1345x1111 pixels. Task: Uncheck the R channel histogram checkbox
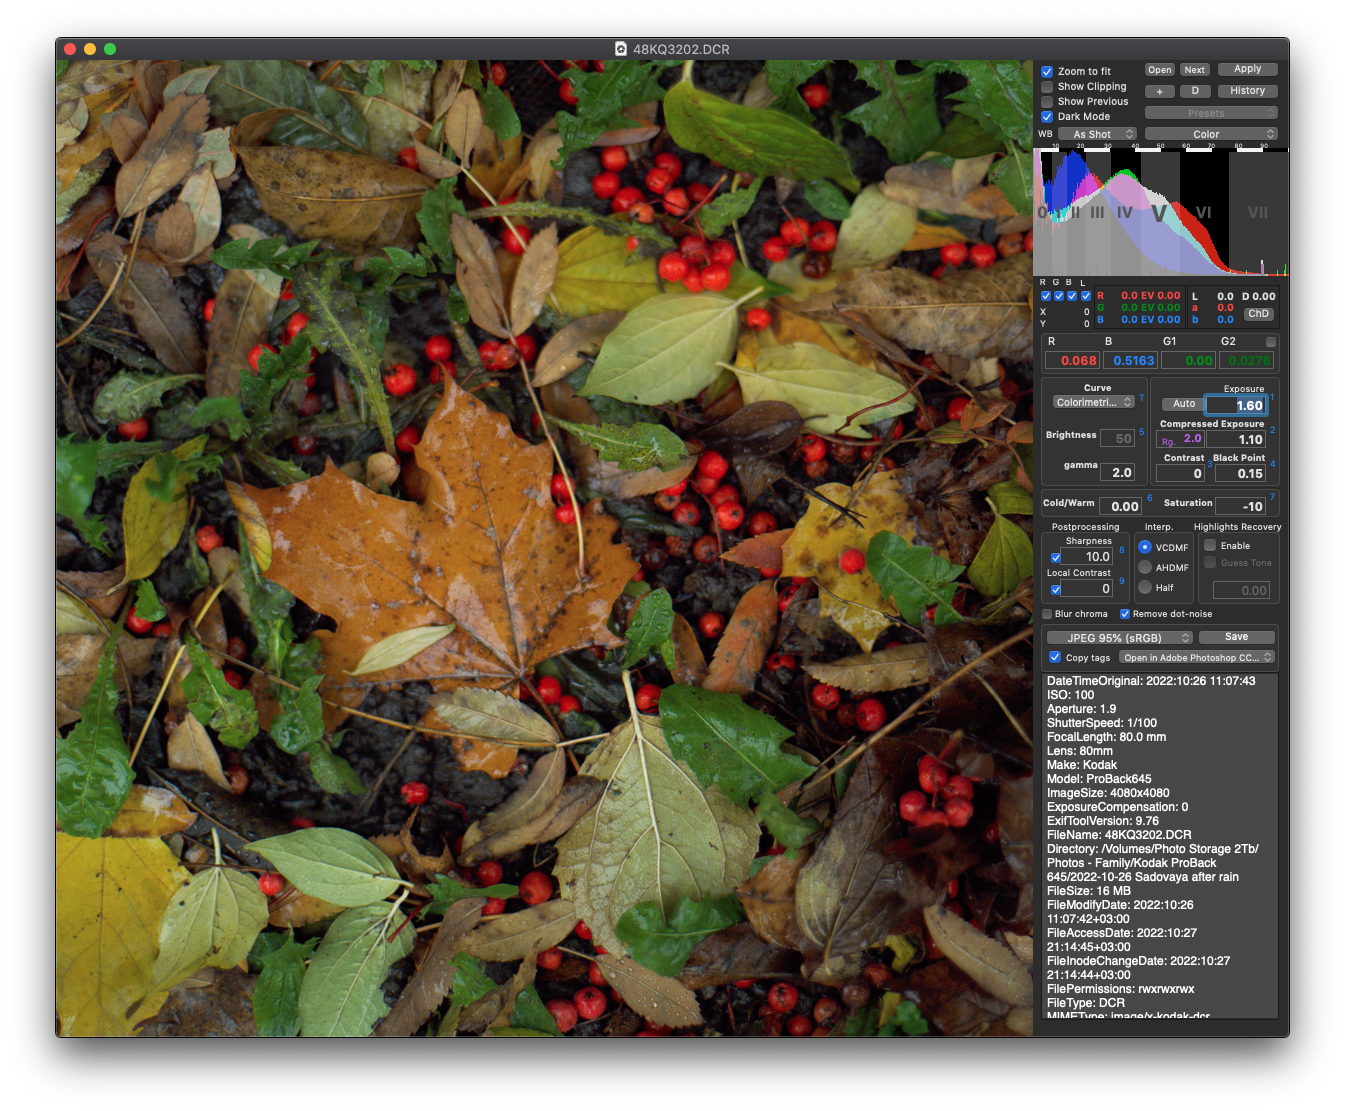click(1046, 296)
